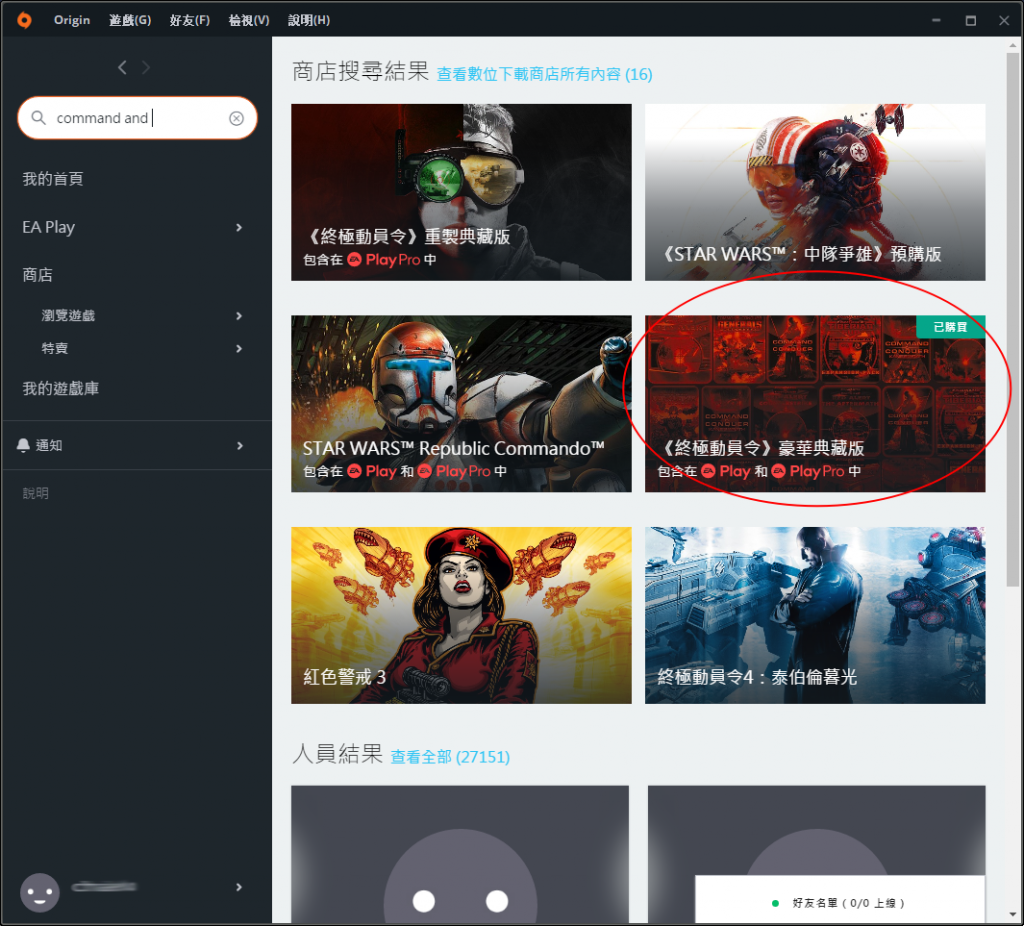The width and height of the screenshot is (1024, 926).
Task: Close the Origin window
Action: pos(1004,20)
